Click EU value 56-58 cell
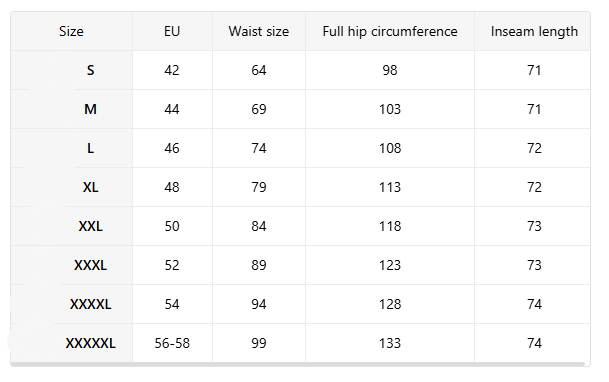This screenshot has height=382, width=609. click(x=172, y=344)
